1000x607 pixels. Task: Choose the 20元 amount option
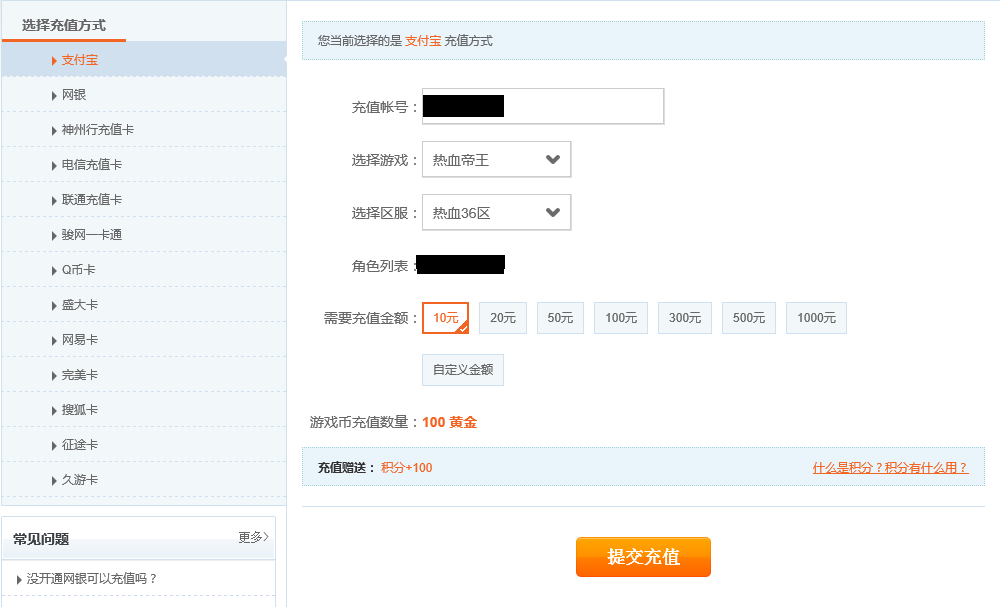(x=503, y=318)
